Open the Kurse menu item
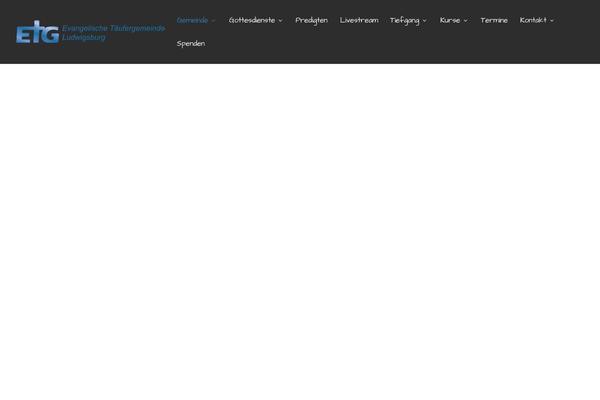 click(x=450, y=20)
